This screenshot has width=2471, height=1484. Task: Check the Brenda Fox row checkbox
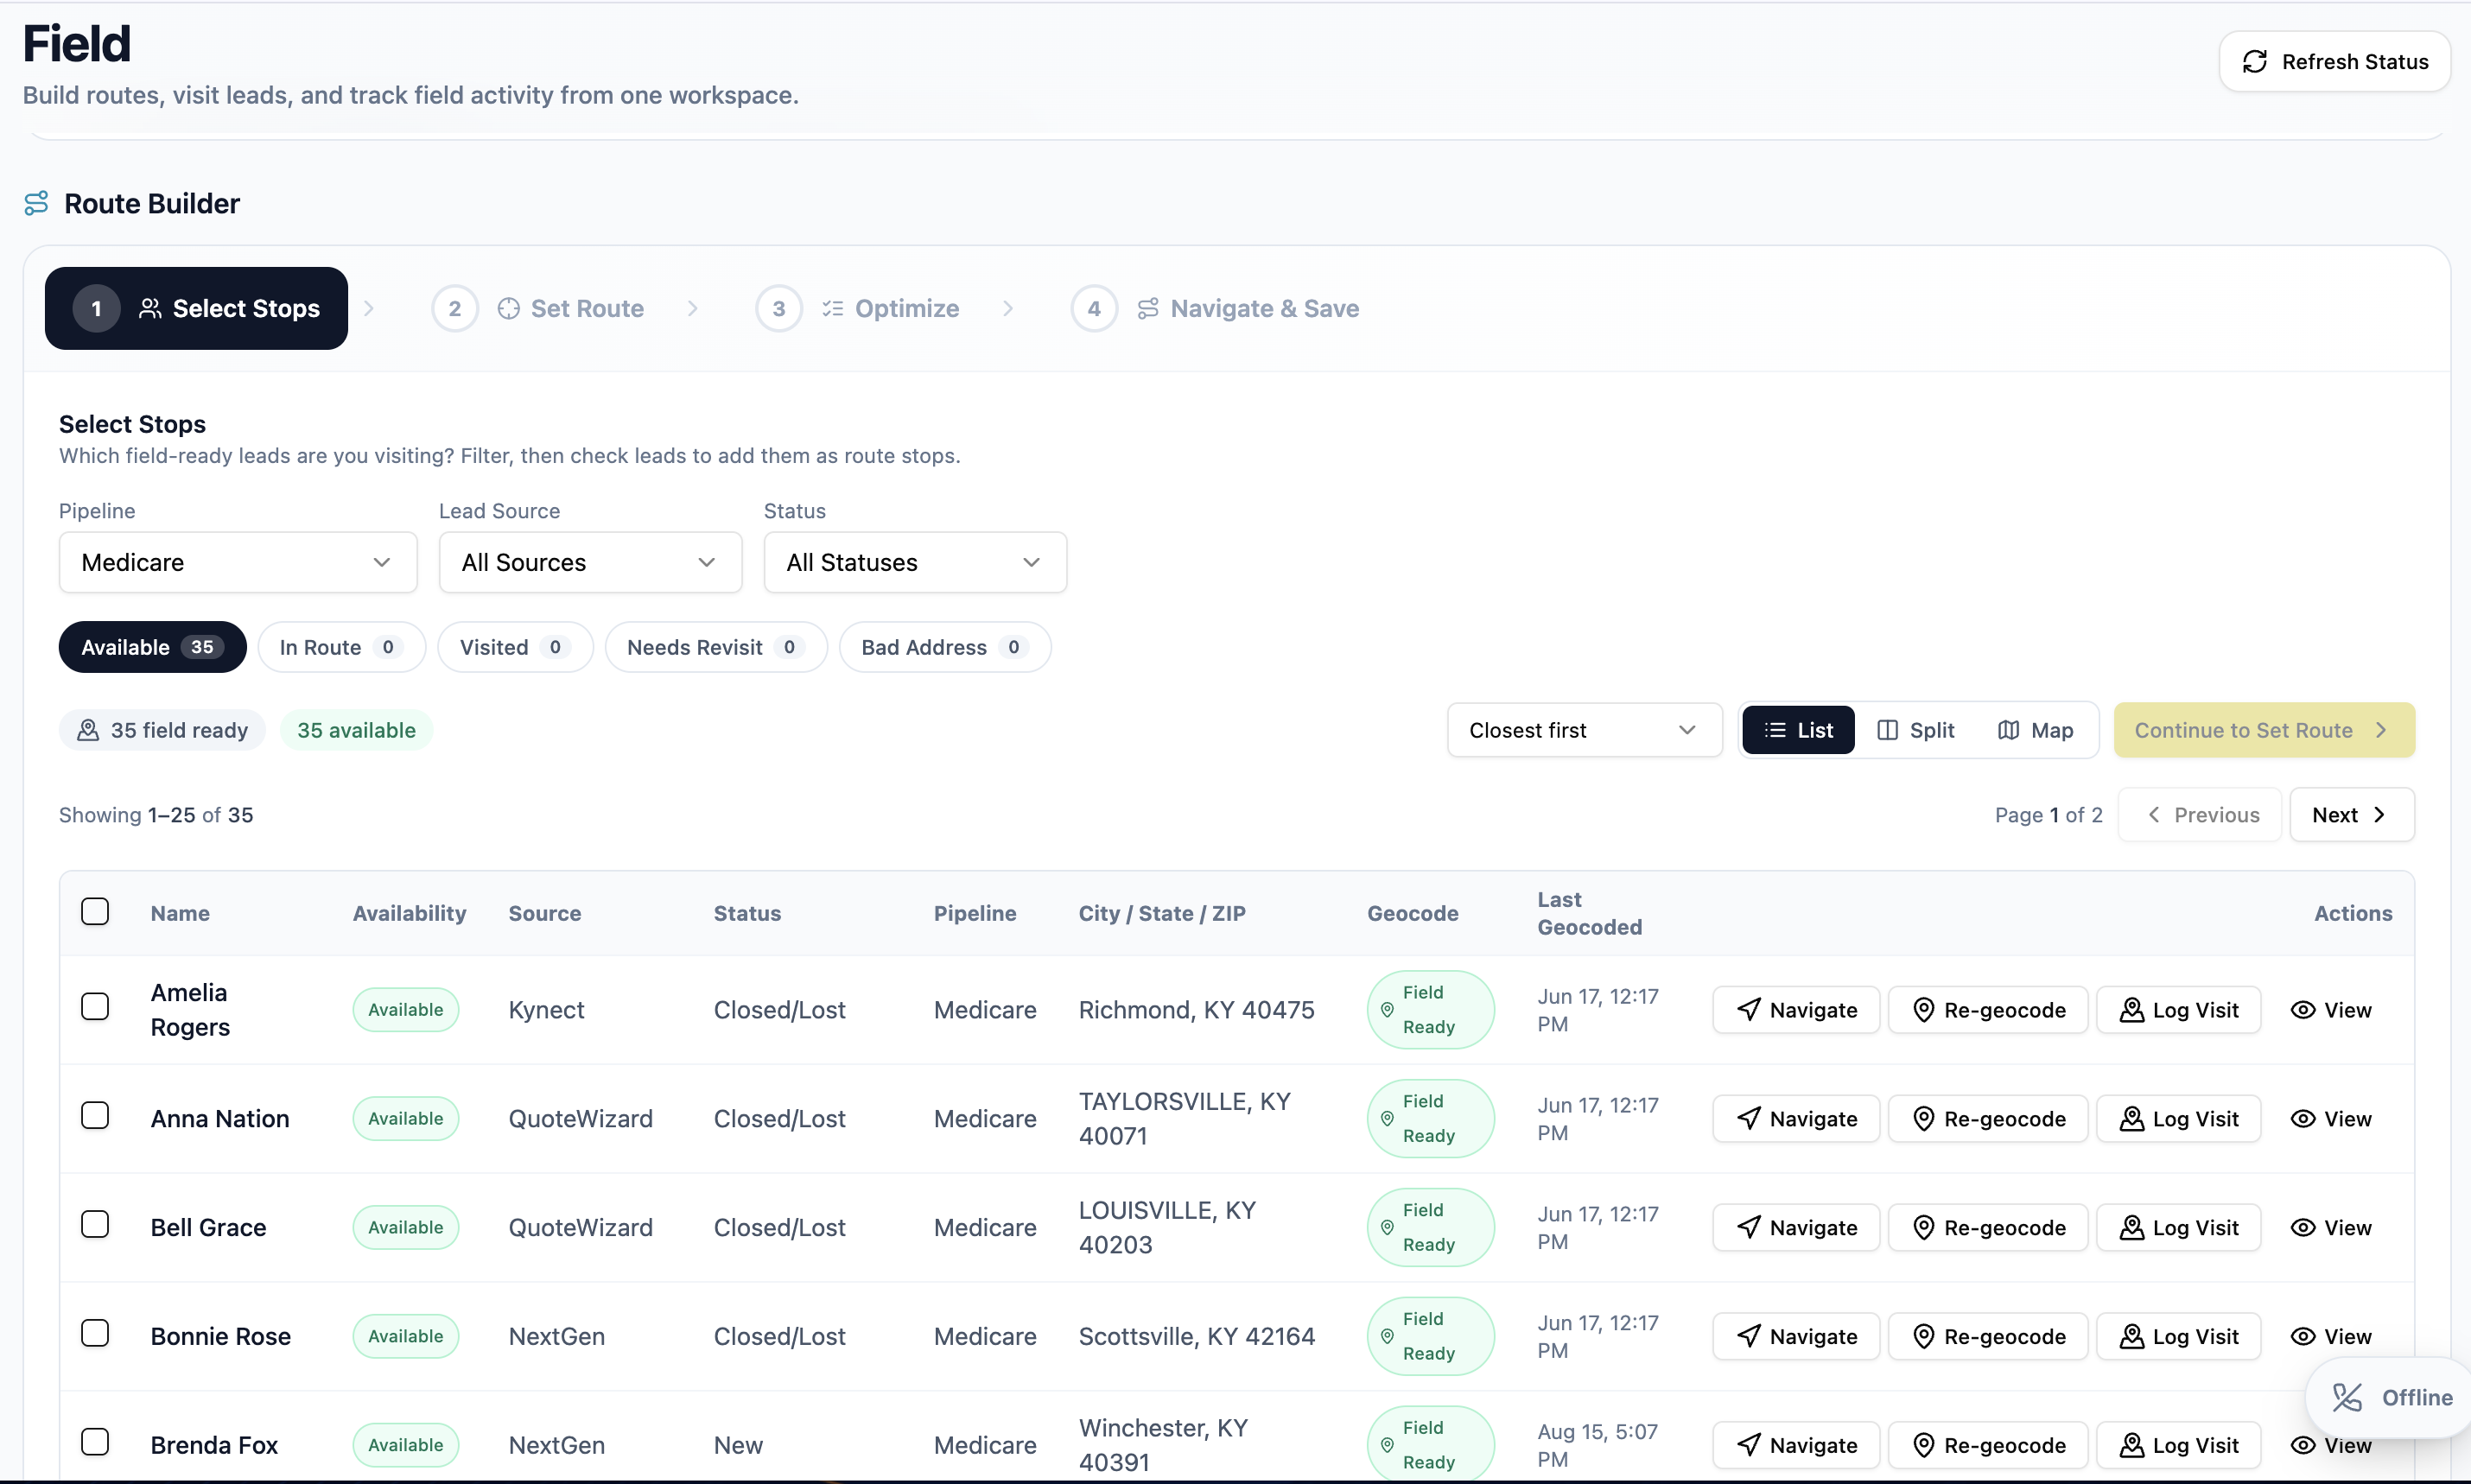point(95,1442)
